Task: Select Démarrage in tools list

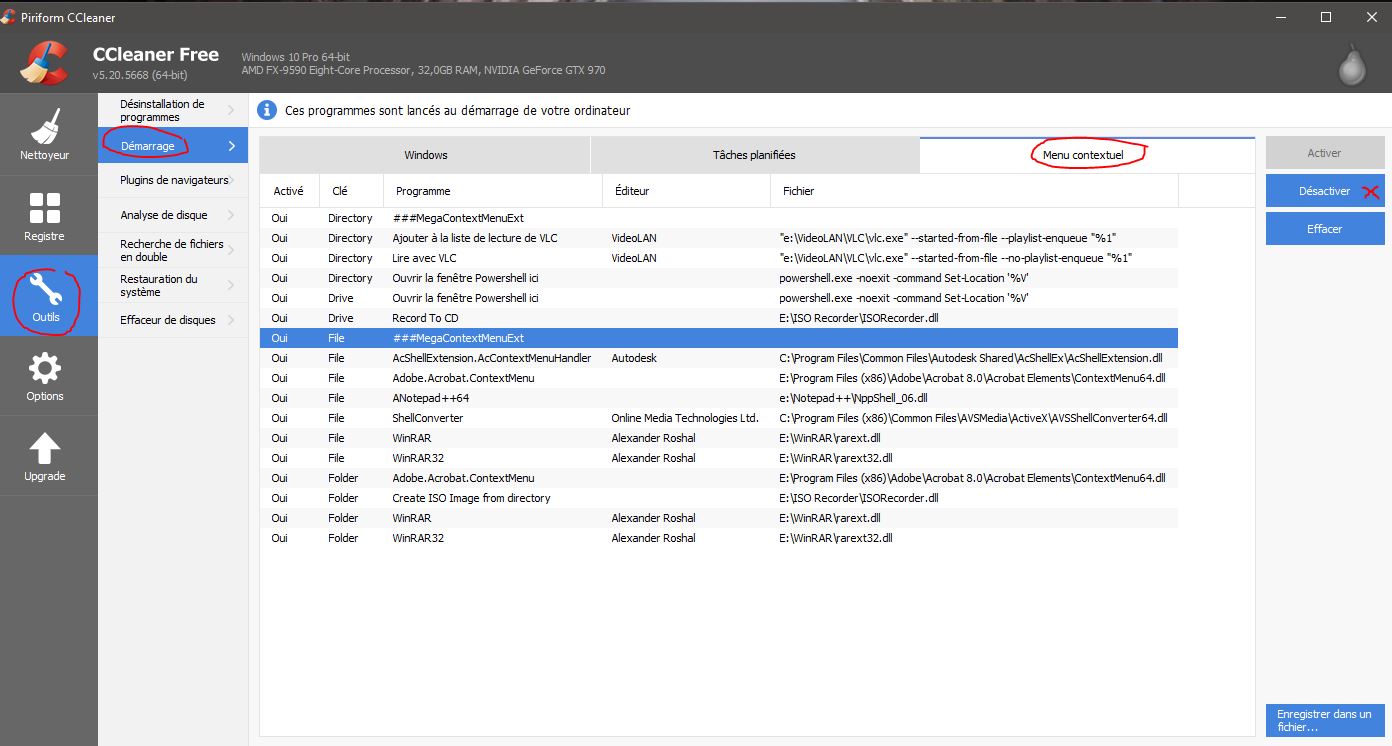Action: [173, 146]
